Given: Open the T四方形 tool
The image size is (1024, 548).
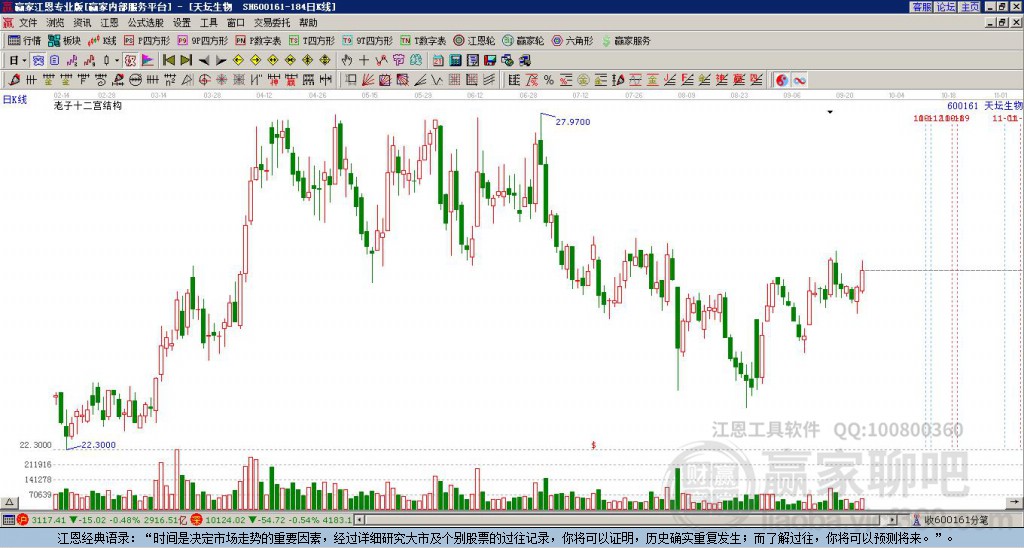Looking at the screenshot, I should pyautogui.click(x=312, y=40).
